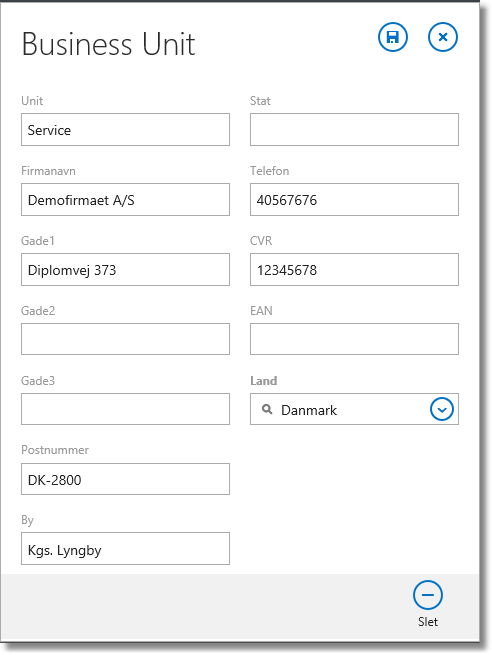The image size is (492, 655).
Task: Click the bold Land field label
Action: [x=264, y=381]
